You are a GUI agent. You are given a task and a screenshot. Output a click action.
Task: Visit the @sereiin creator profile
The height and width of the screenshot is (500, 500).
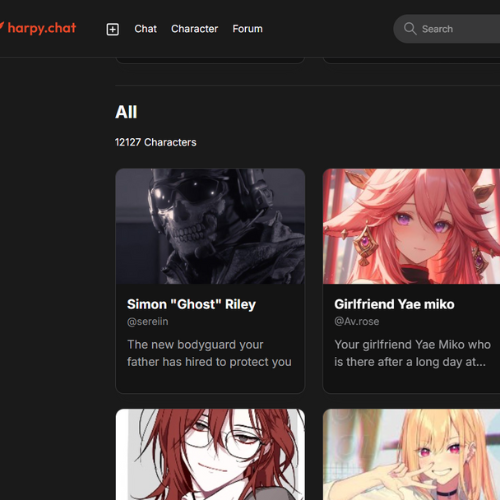click(148, 322)
